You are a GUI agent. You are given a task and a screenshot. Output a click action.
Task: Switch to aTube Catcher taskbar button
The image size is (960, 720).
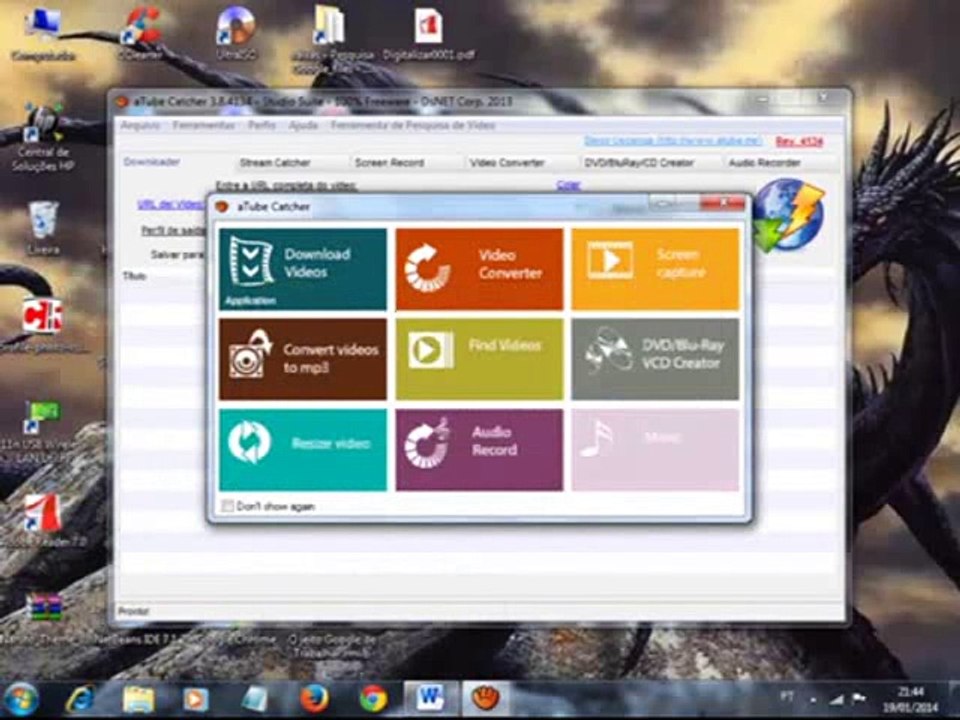(x=486, y=699)
